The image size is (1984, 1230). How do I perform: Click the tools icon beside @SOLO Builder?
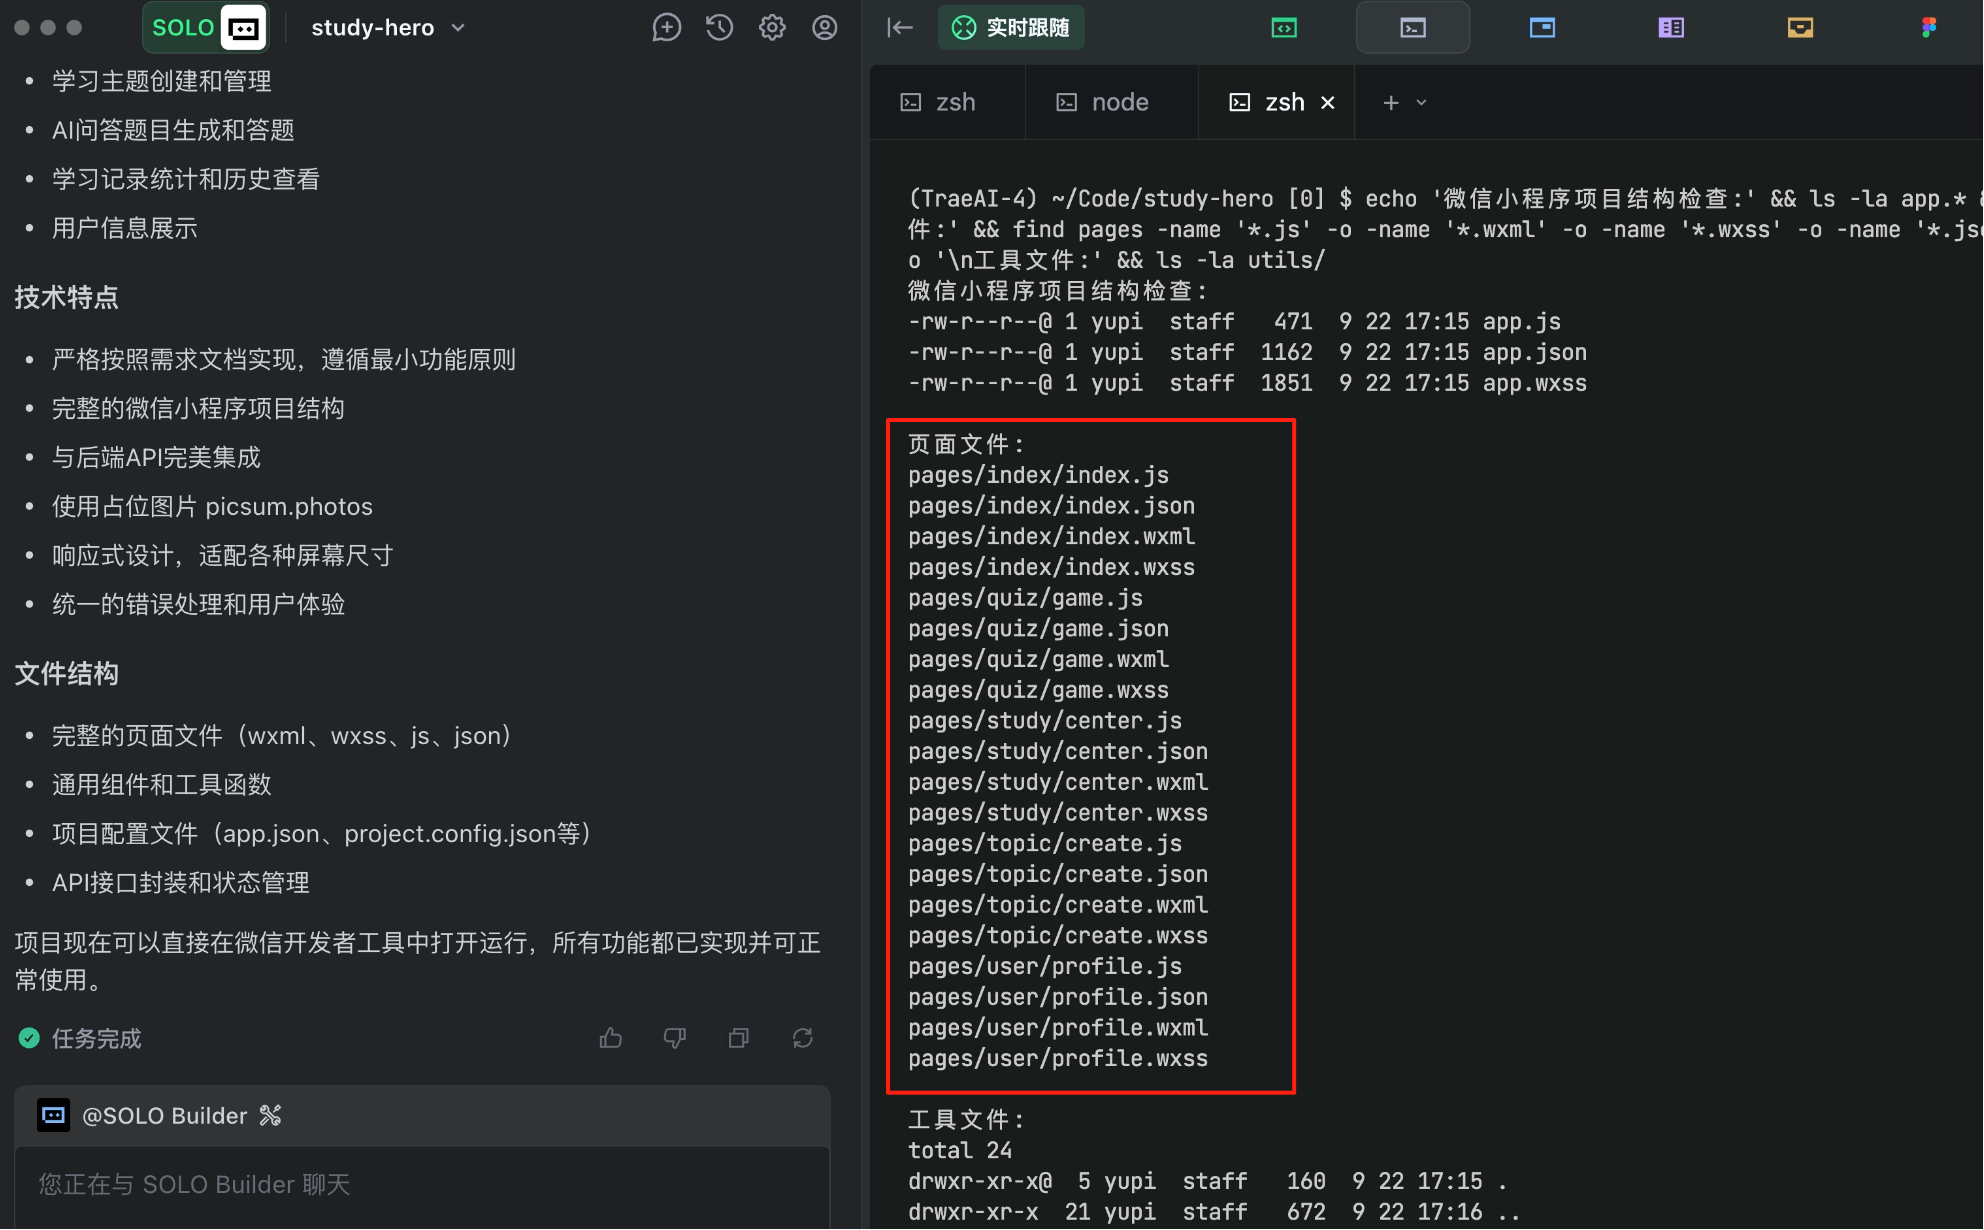coord(270,1116)
